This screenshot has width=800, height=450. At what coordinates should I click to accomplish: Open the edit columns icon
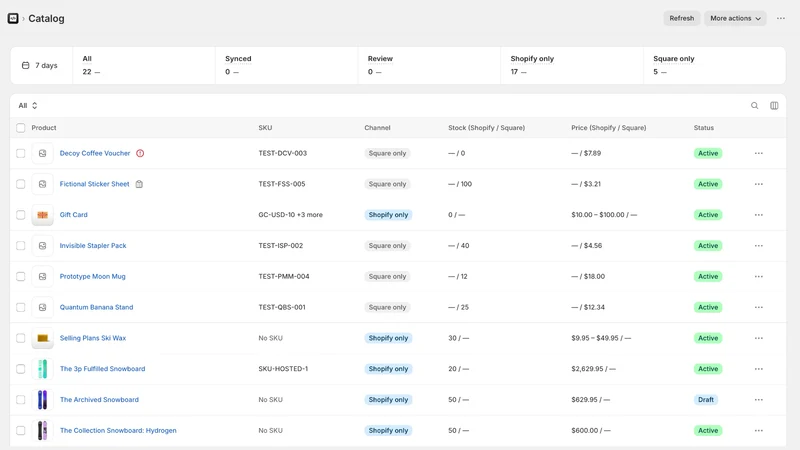[x=774, y=106]
